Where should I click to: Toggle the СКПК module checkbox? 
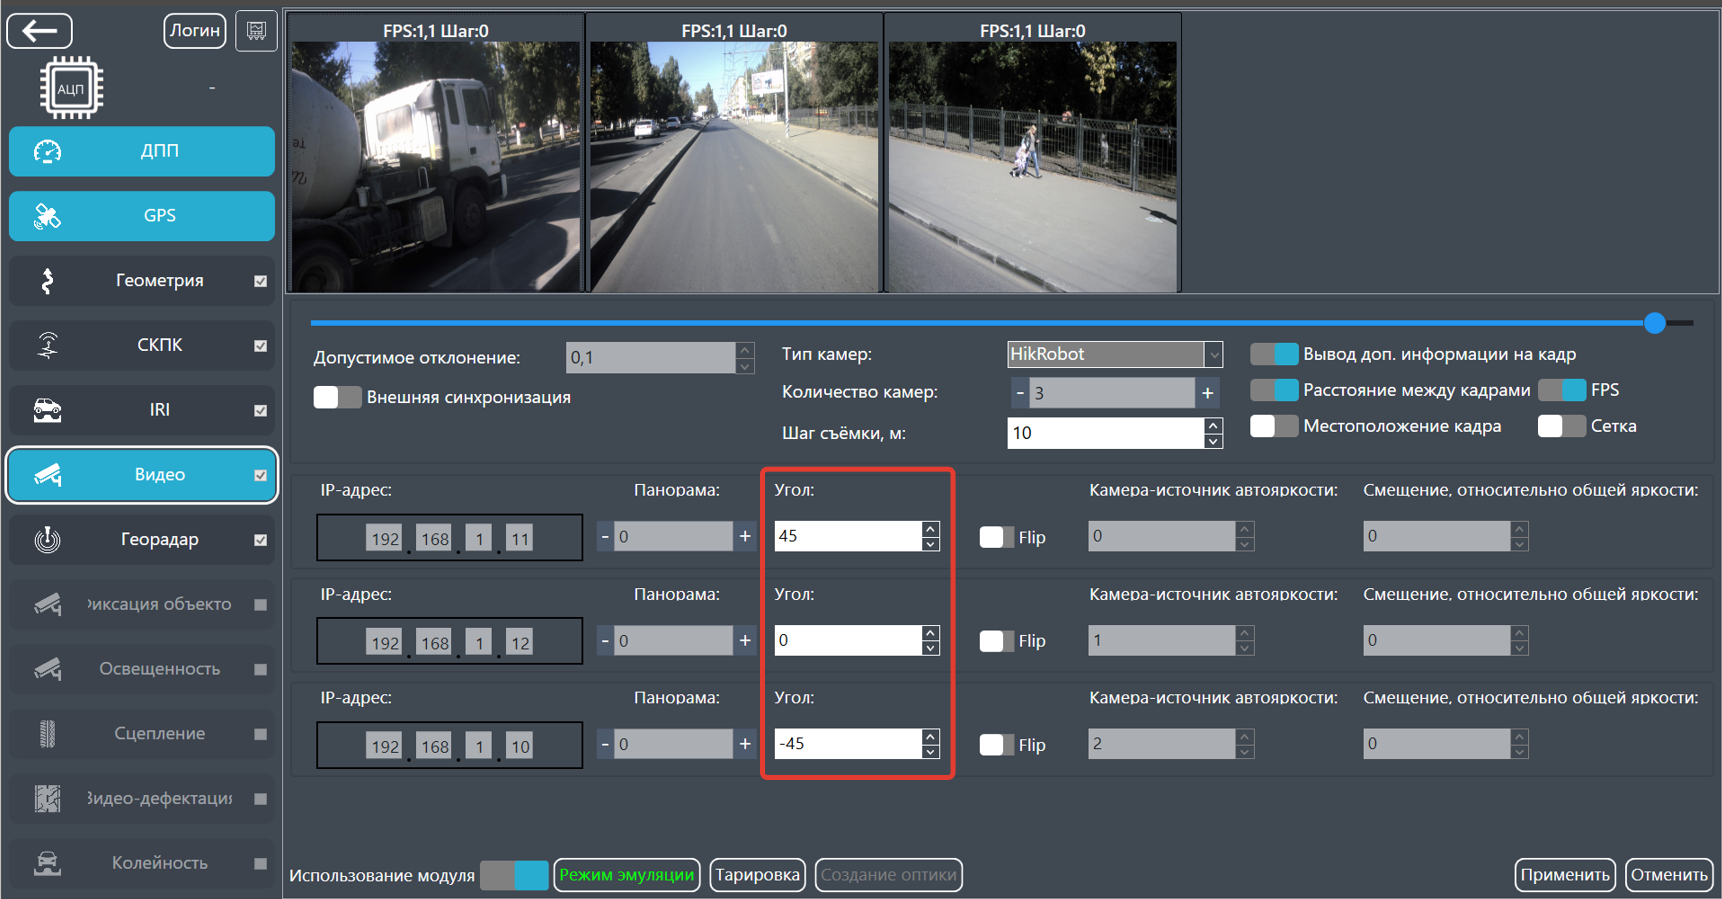[x=261, y=346]
